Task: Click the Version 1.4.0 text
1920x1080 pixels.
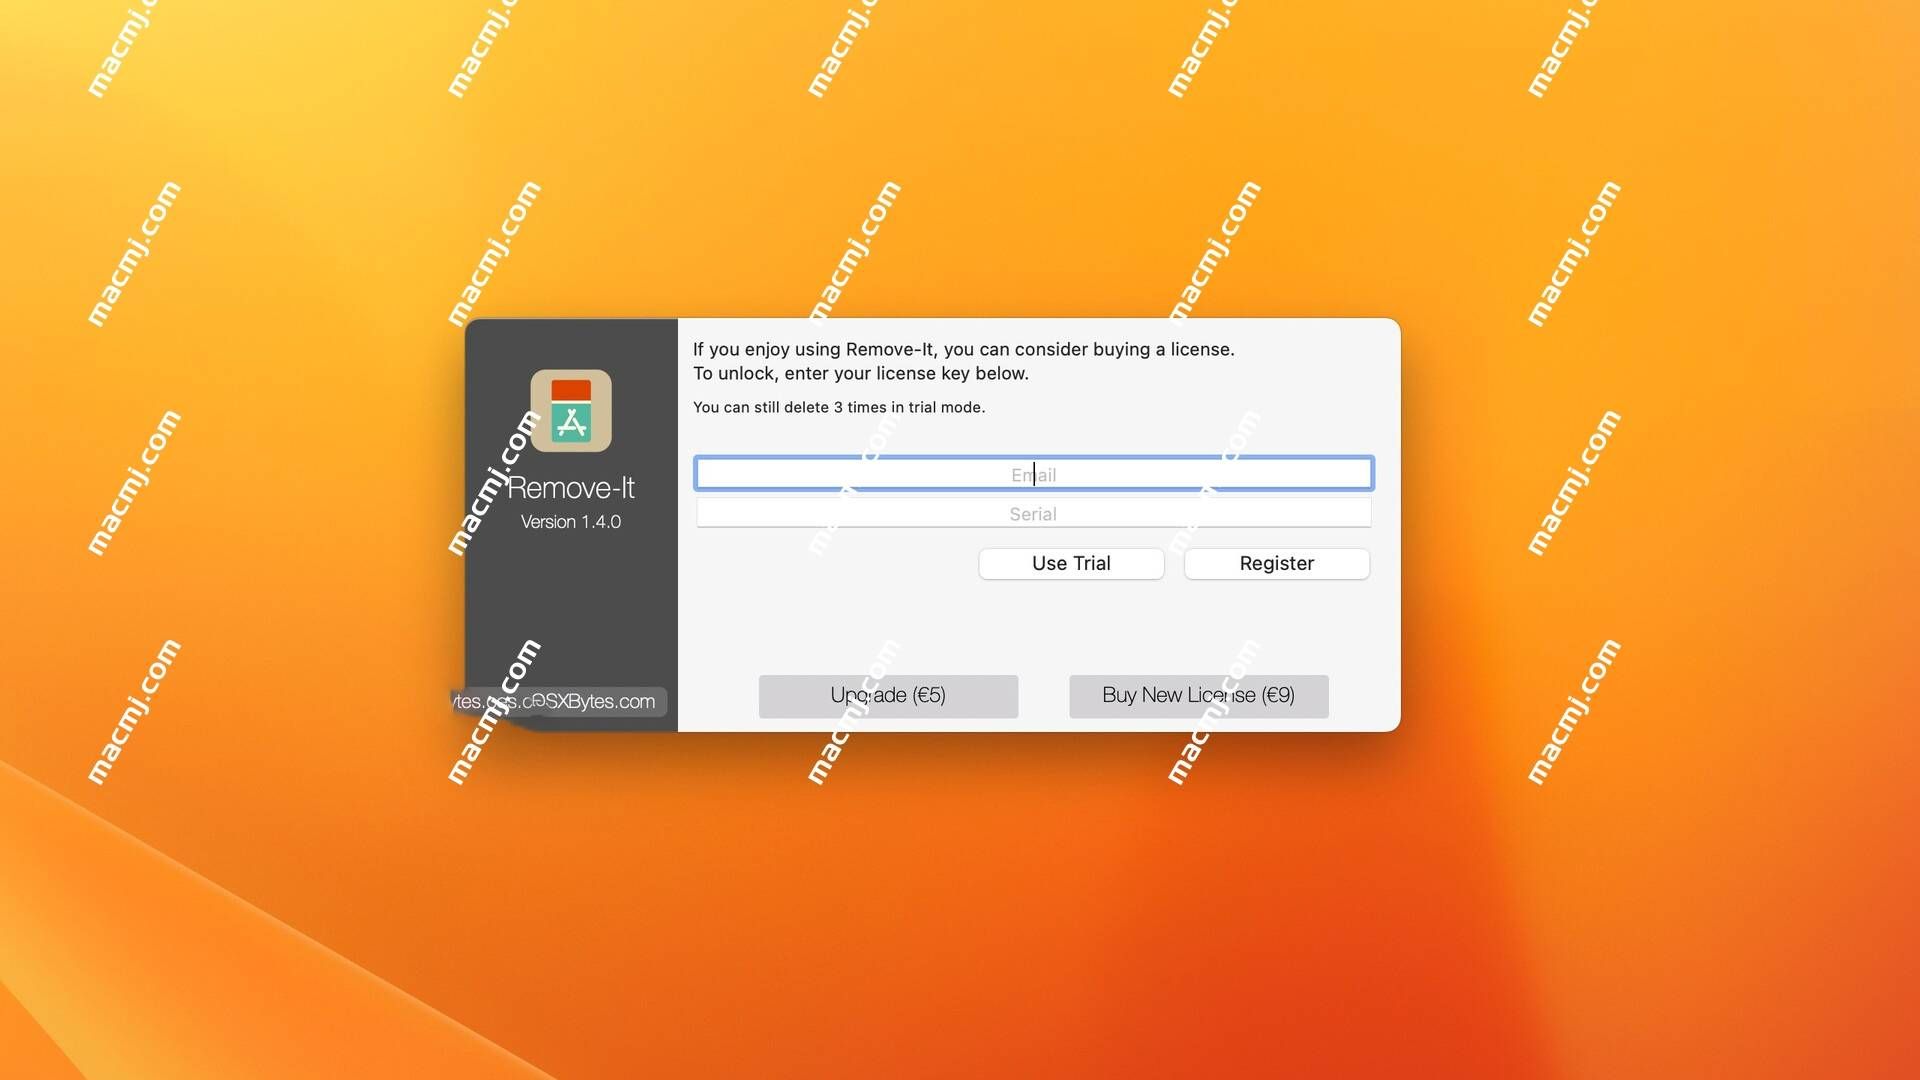Action: click(x=571, y=522)
